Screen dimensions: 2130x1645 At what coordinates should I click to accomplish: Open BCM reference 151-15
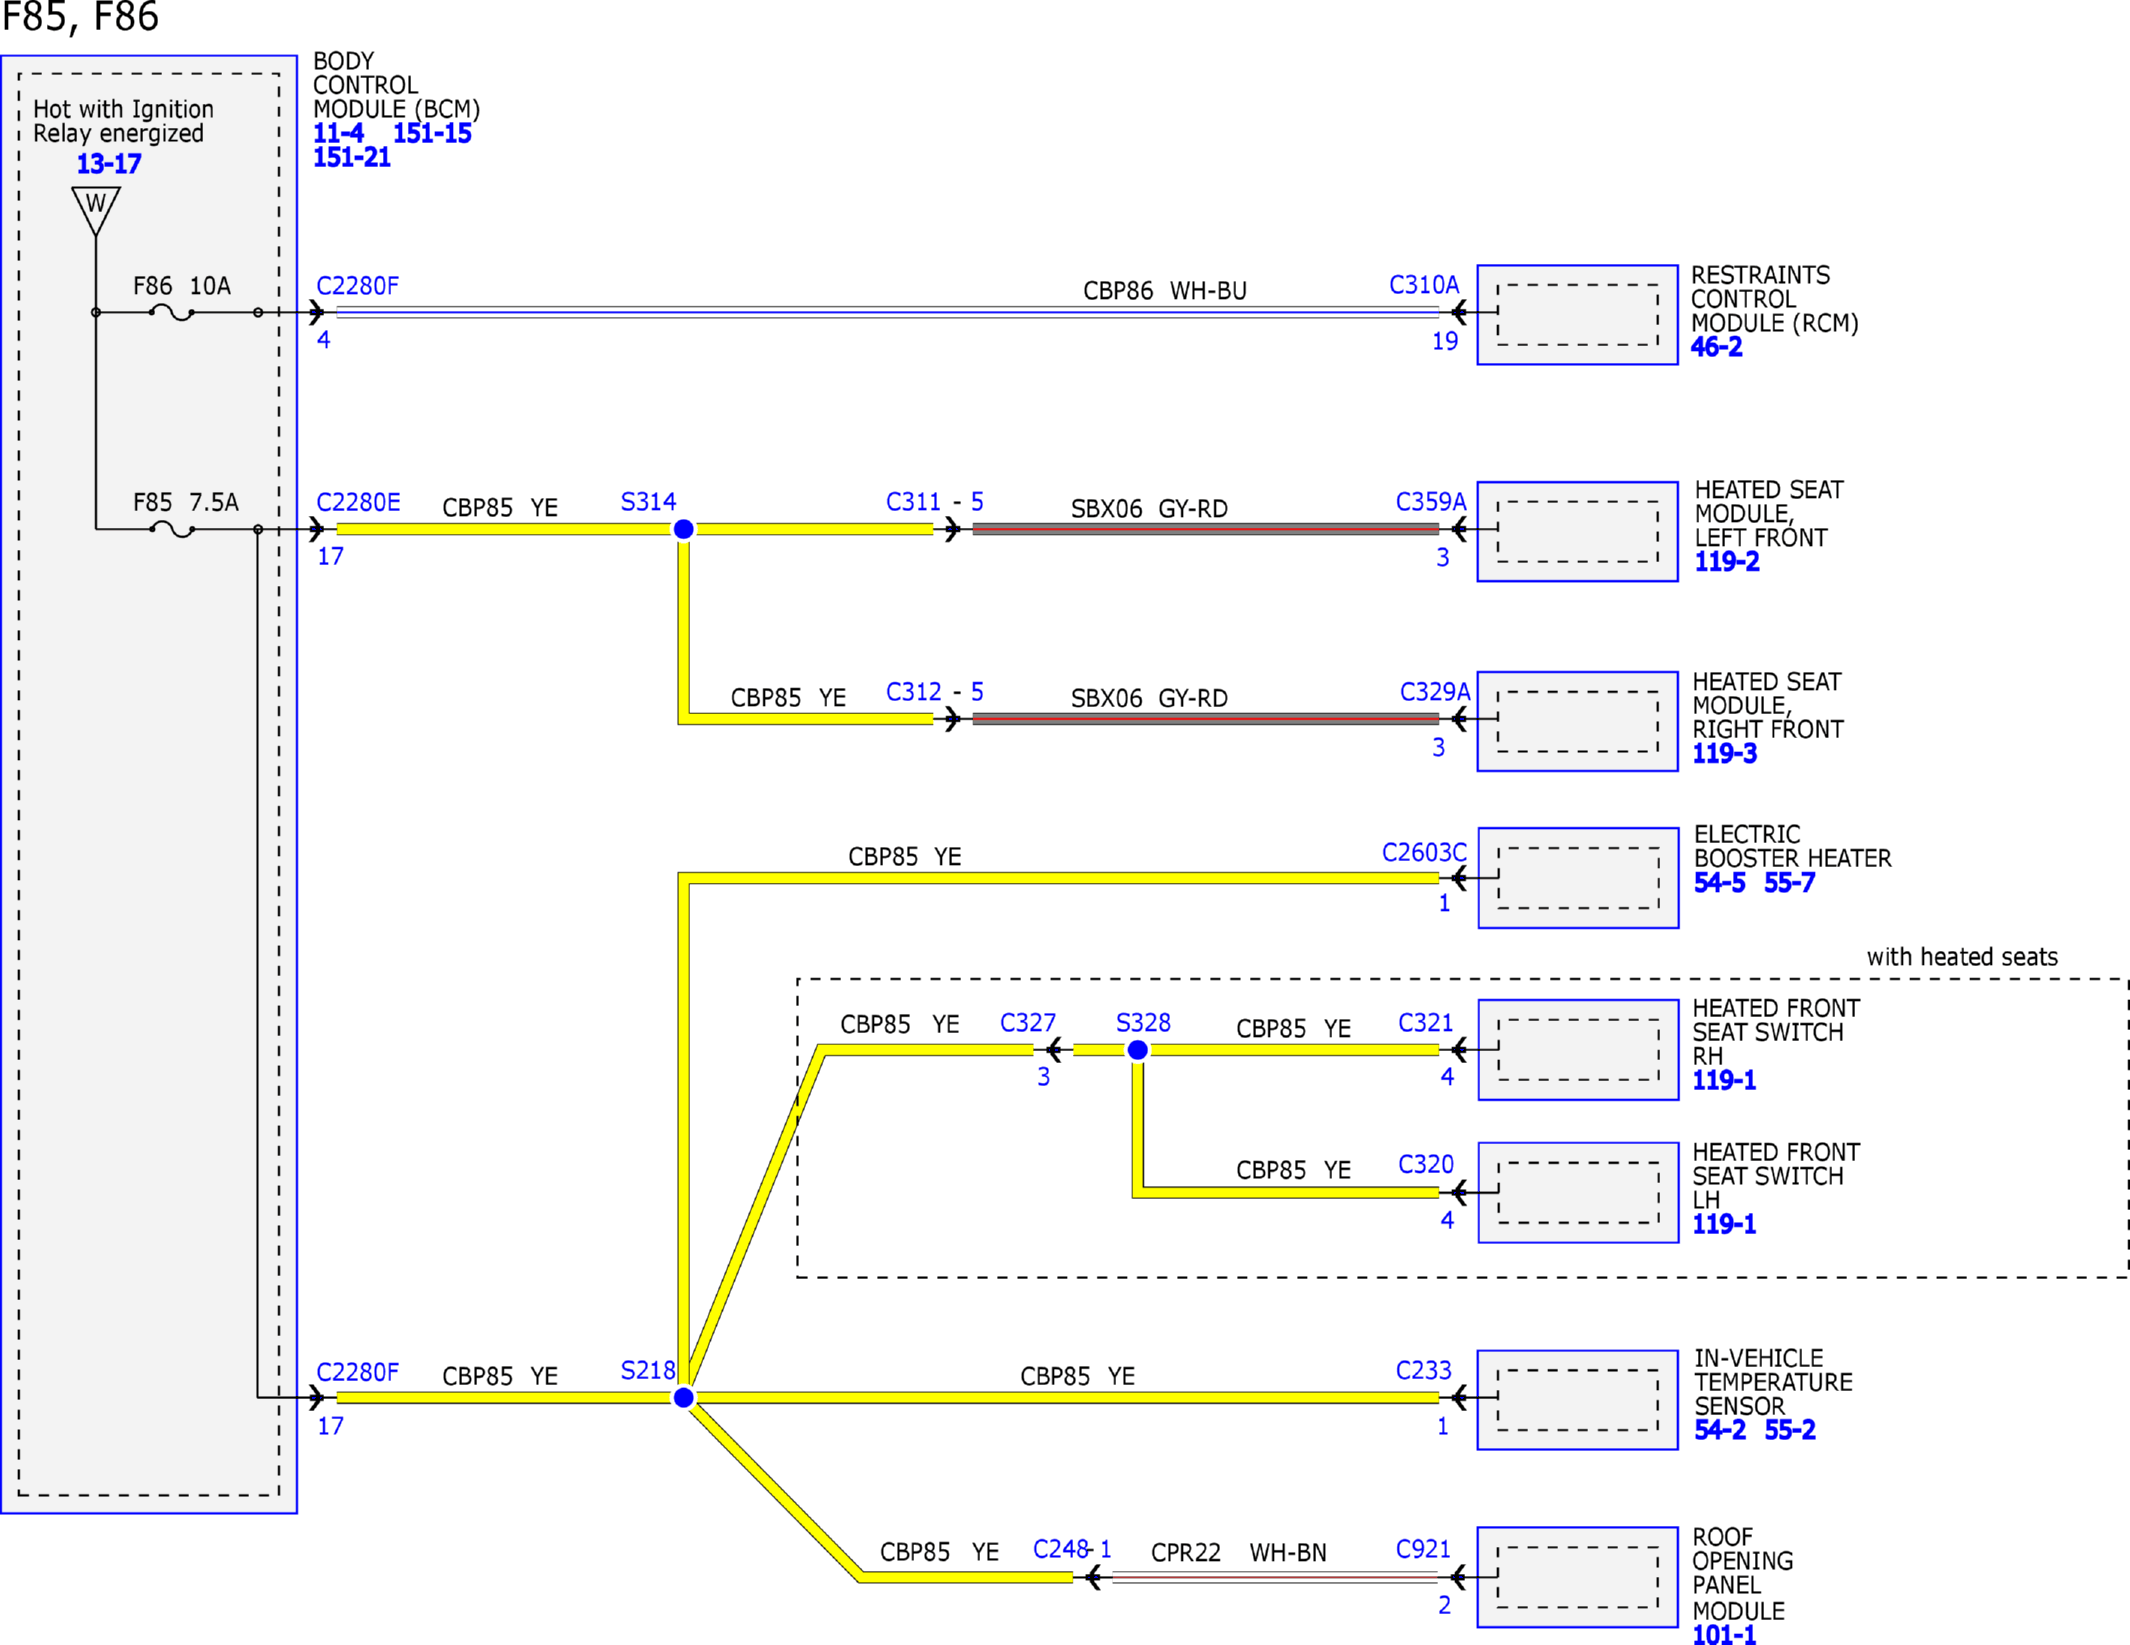click(x=432, y=134)
